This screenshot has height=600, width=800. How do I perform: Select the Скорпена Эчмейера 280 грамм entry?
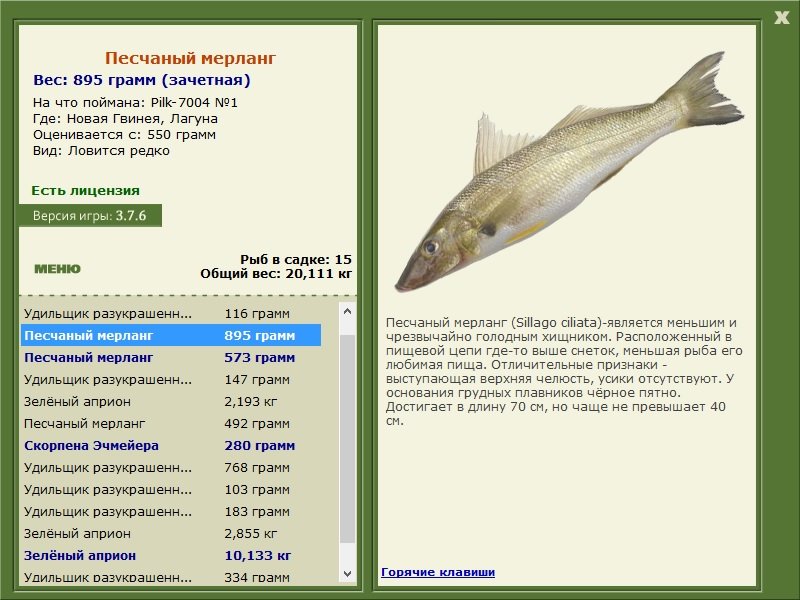[171, 445]
